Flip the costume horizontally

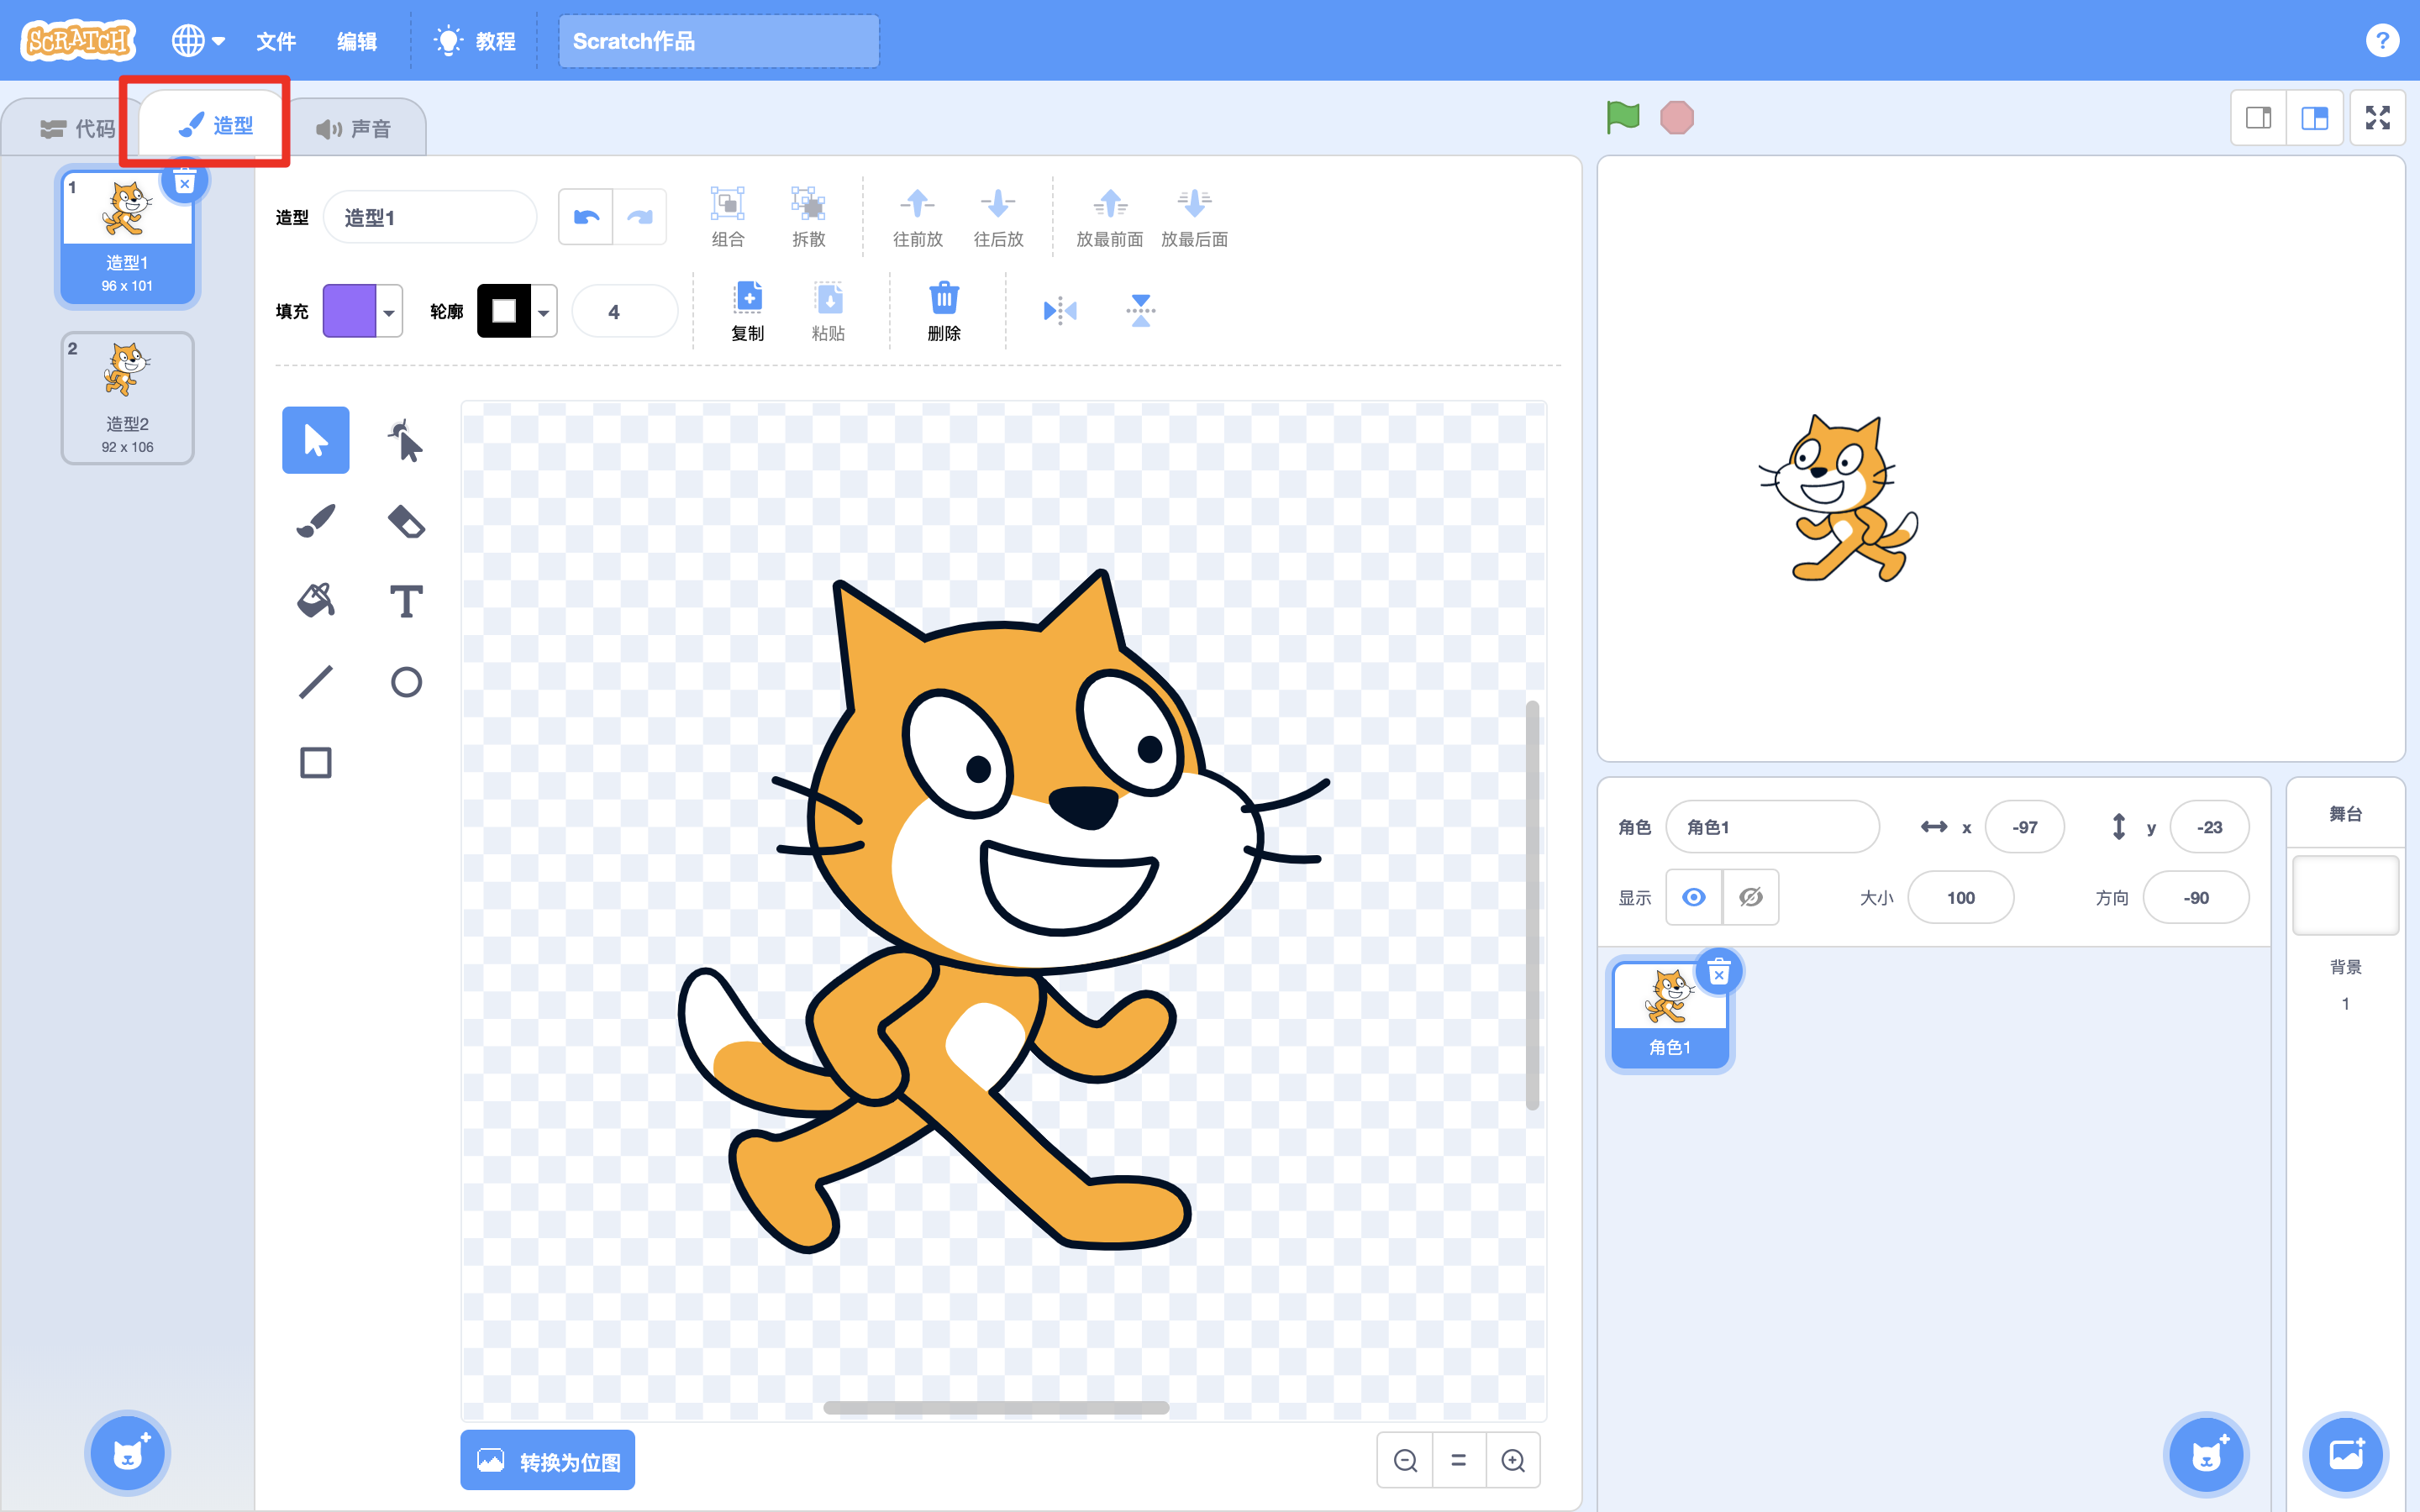(1060, 311)
